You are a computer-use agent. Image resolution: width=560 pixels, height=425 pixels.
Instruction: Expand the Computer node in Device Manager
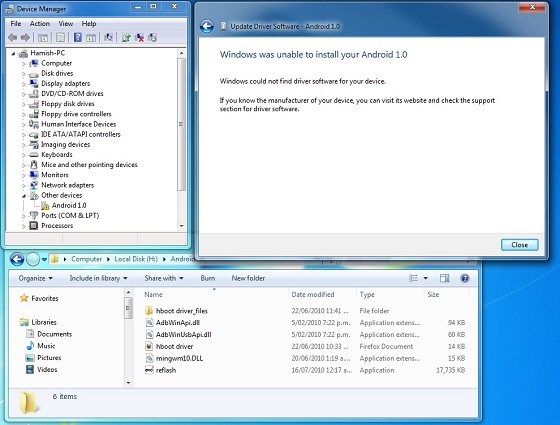pyautogui.click(x=24, y=64)
